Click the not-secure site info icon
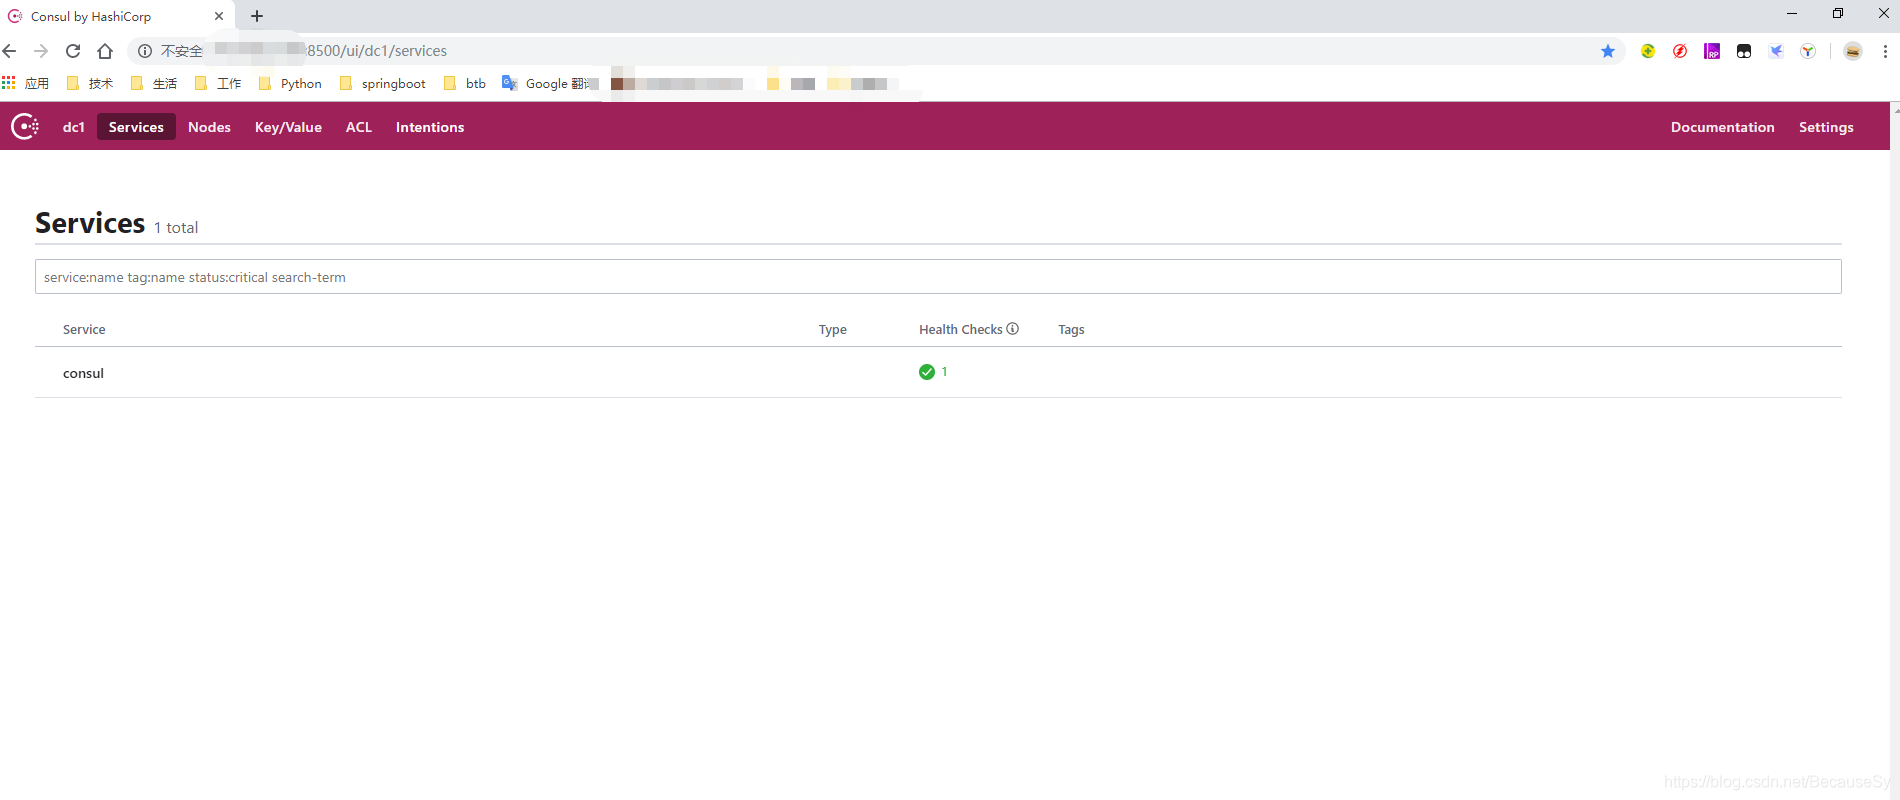Viewport: 1900px width, 800px height. pos(145,51)
